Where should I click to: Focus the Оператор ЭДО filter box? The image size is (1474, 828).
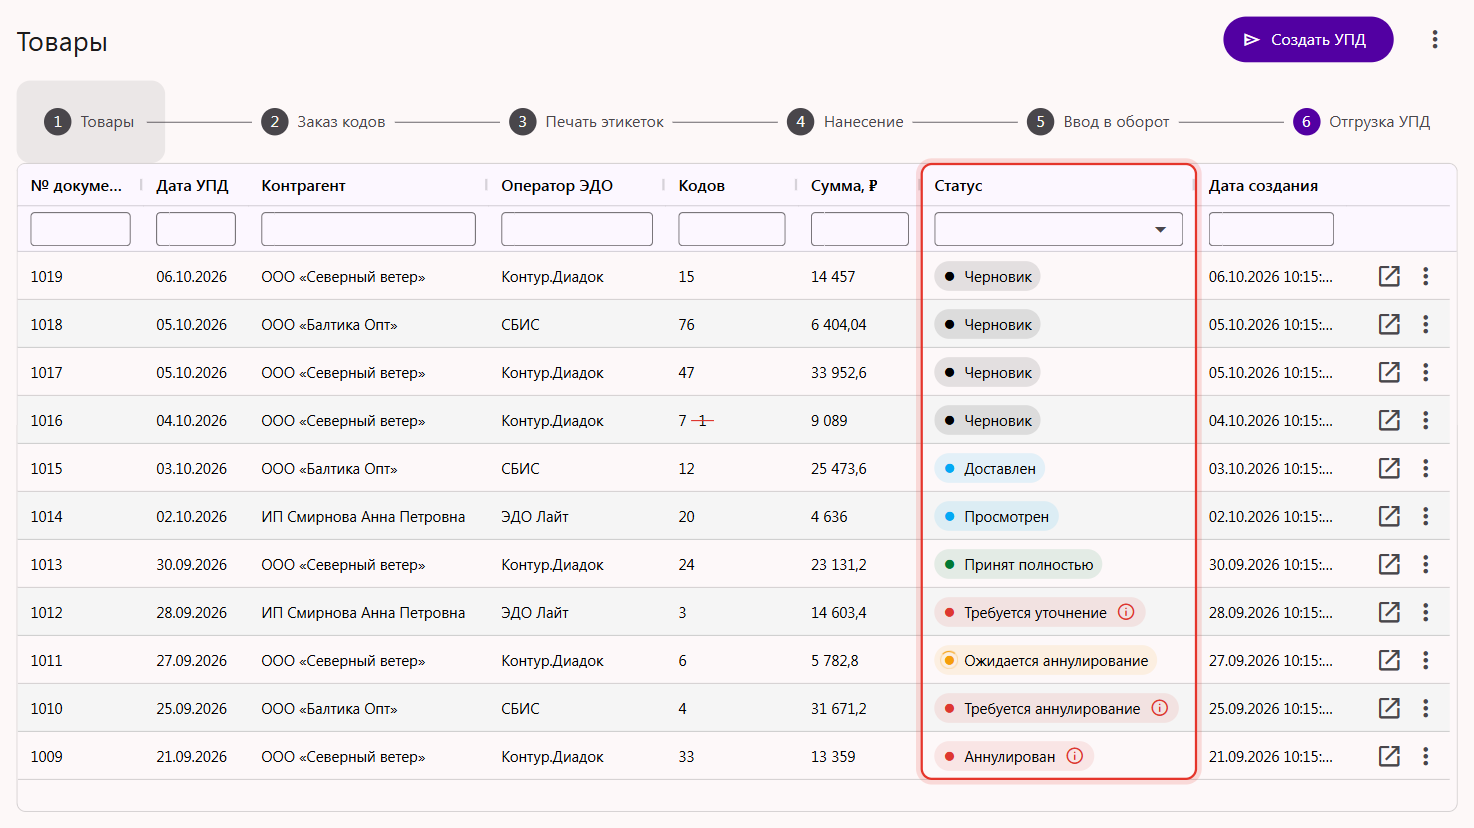point(577,229)
